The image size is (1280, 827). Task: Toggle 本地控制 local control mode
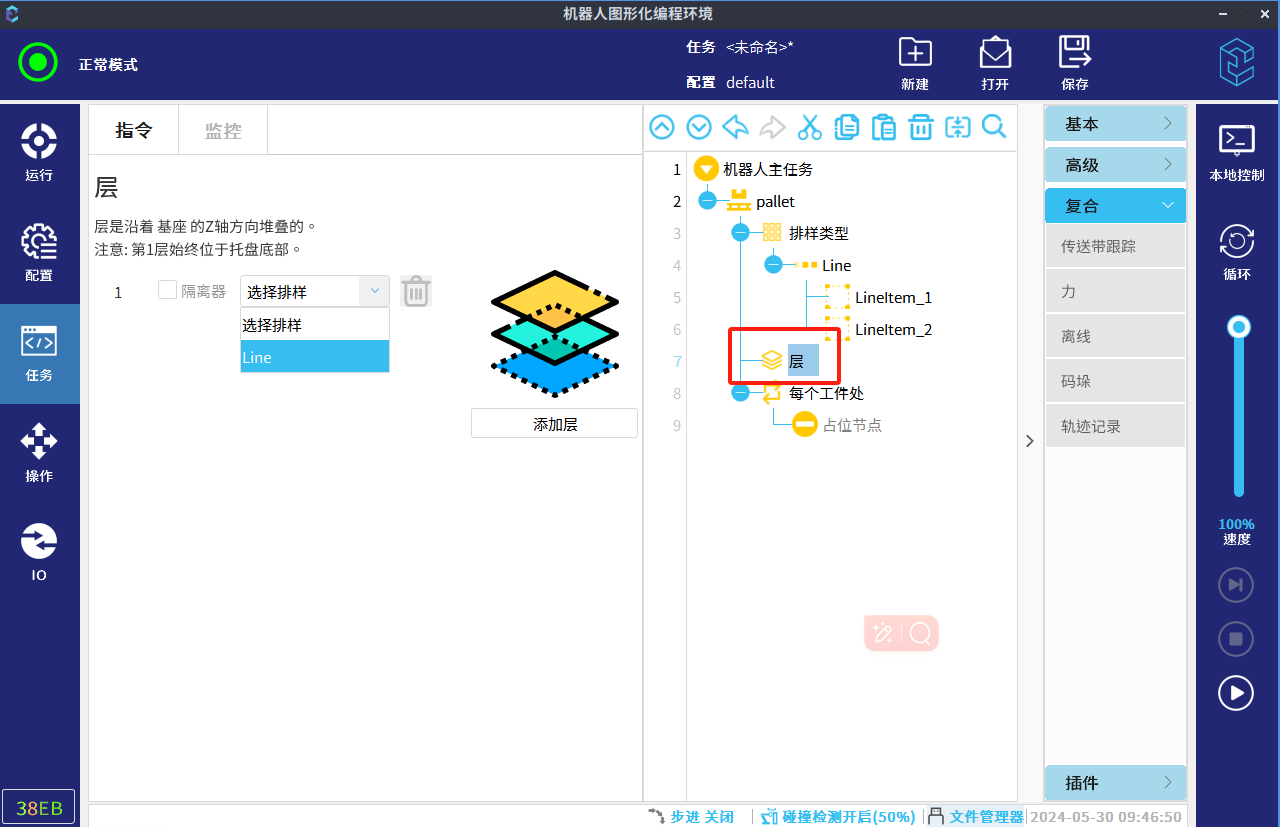[x=1237, y=153]
